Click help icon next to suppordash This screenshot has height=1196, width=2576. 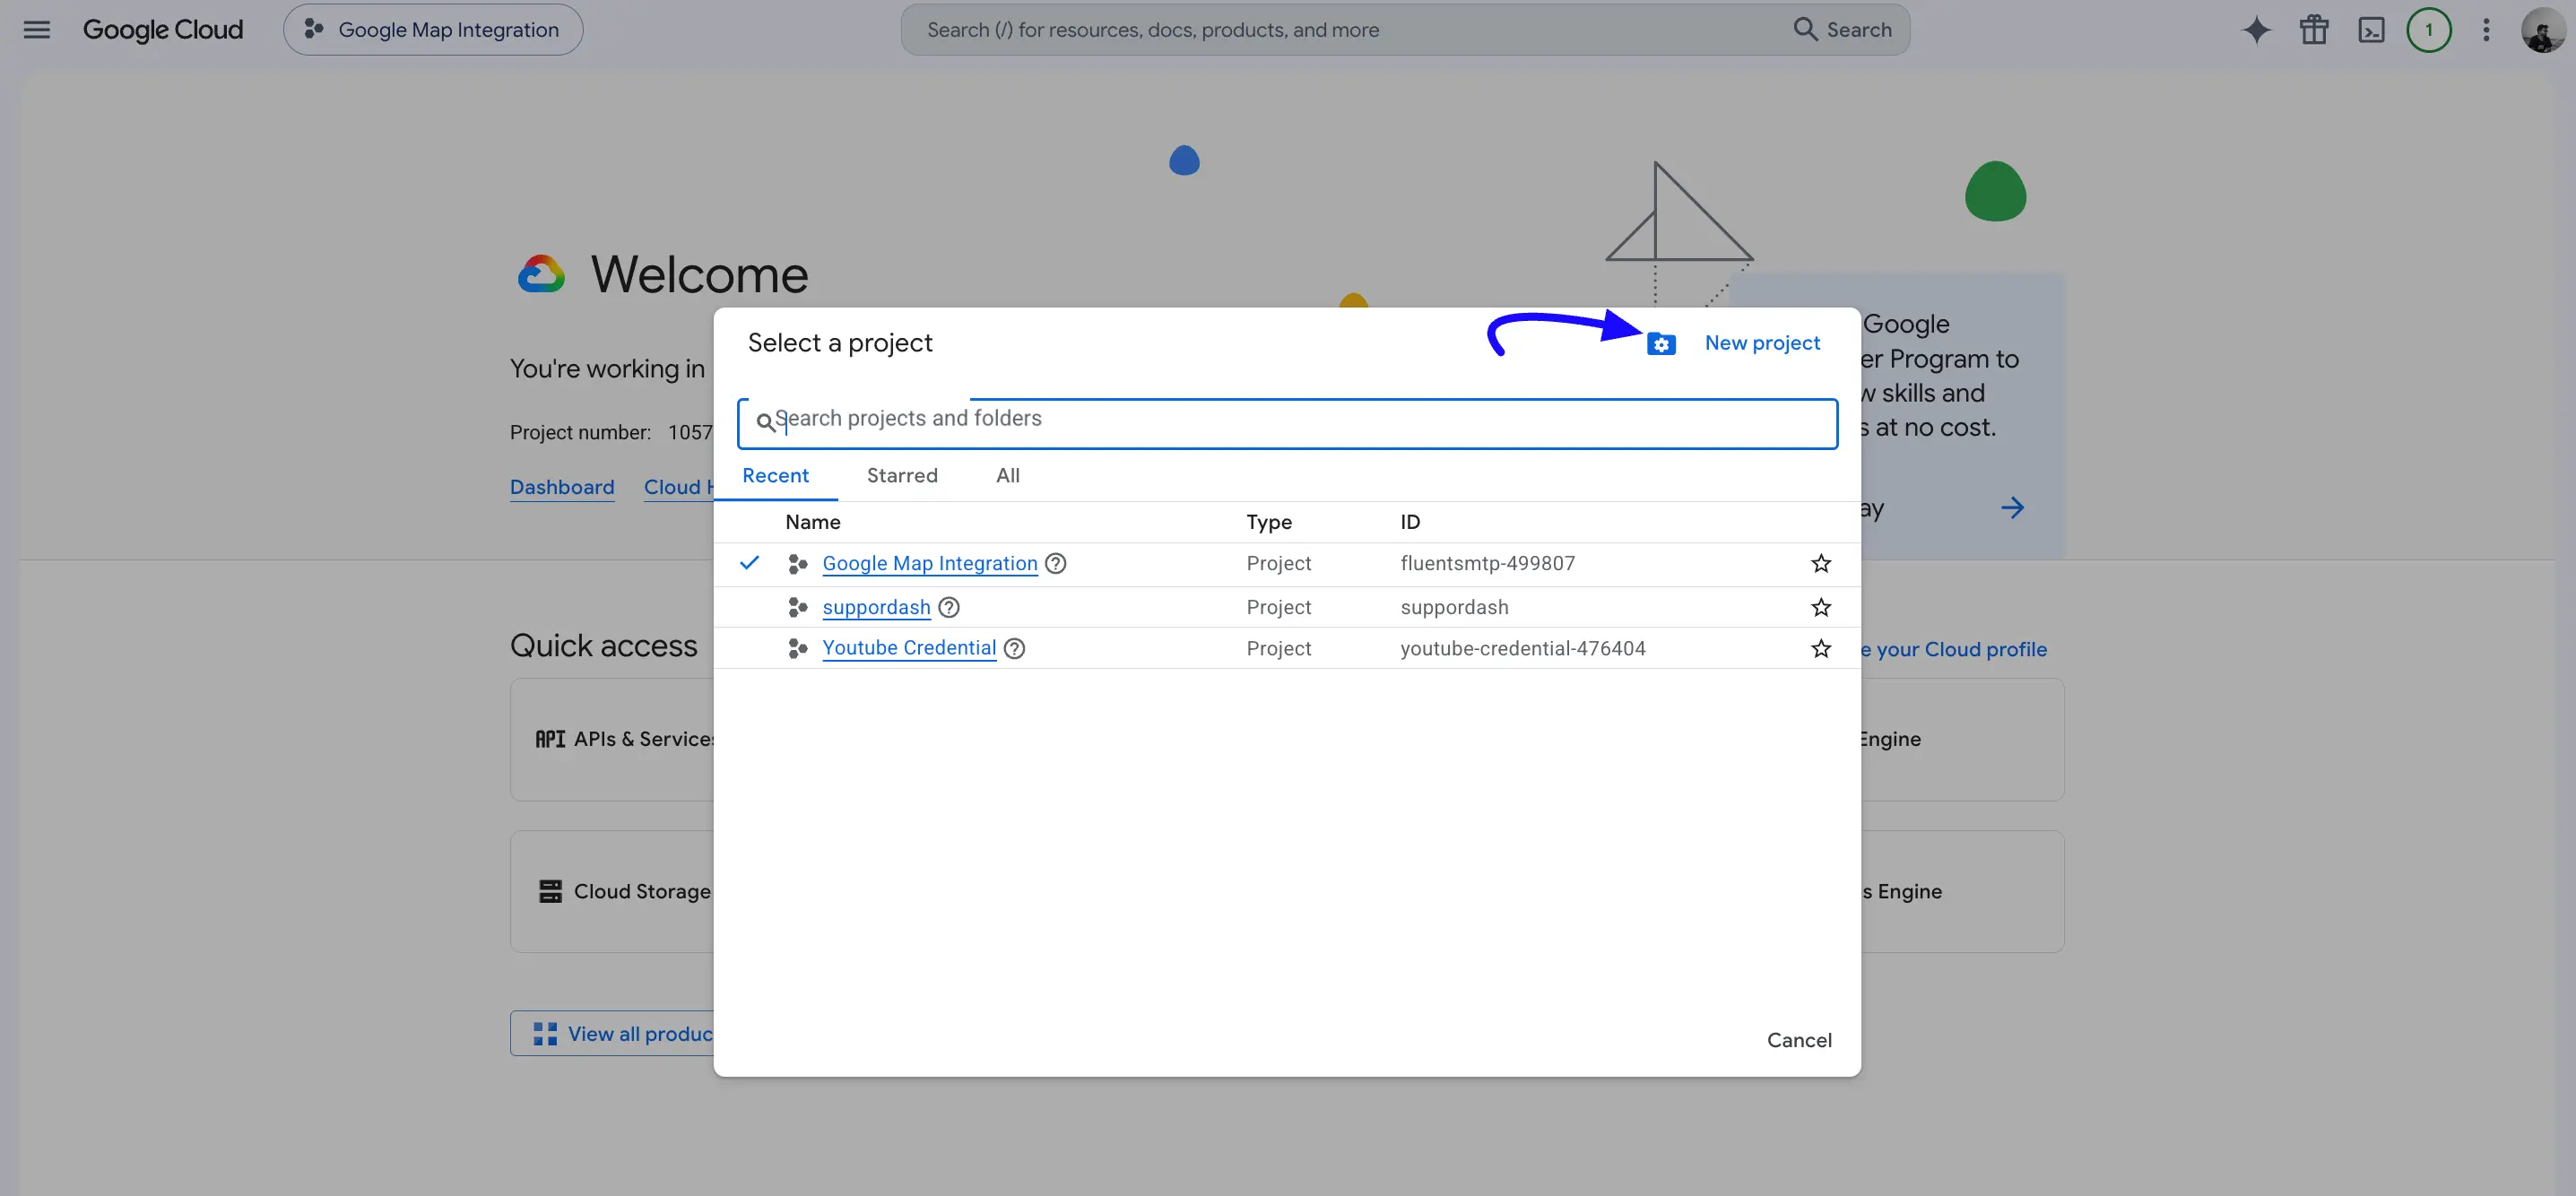point(949,607)
